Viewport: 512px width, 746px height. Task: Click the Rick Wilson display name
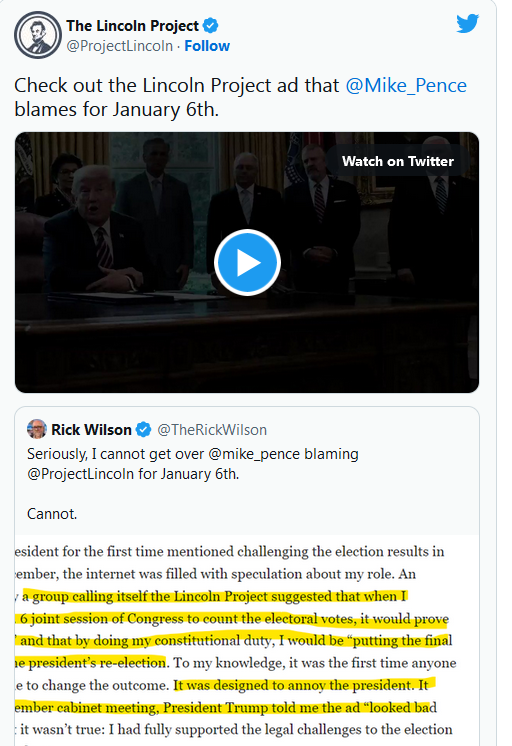pyautogui.click(x=91, y=430)
